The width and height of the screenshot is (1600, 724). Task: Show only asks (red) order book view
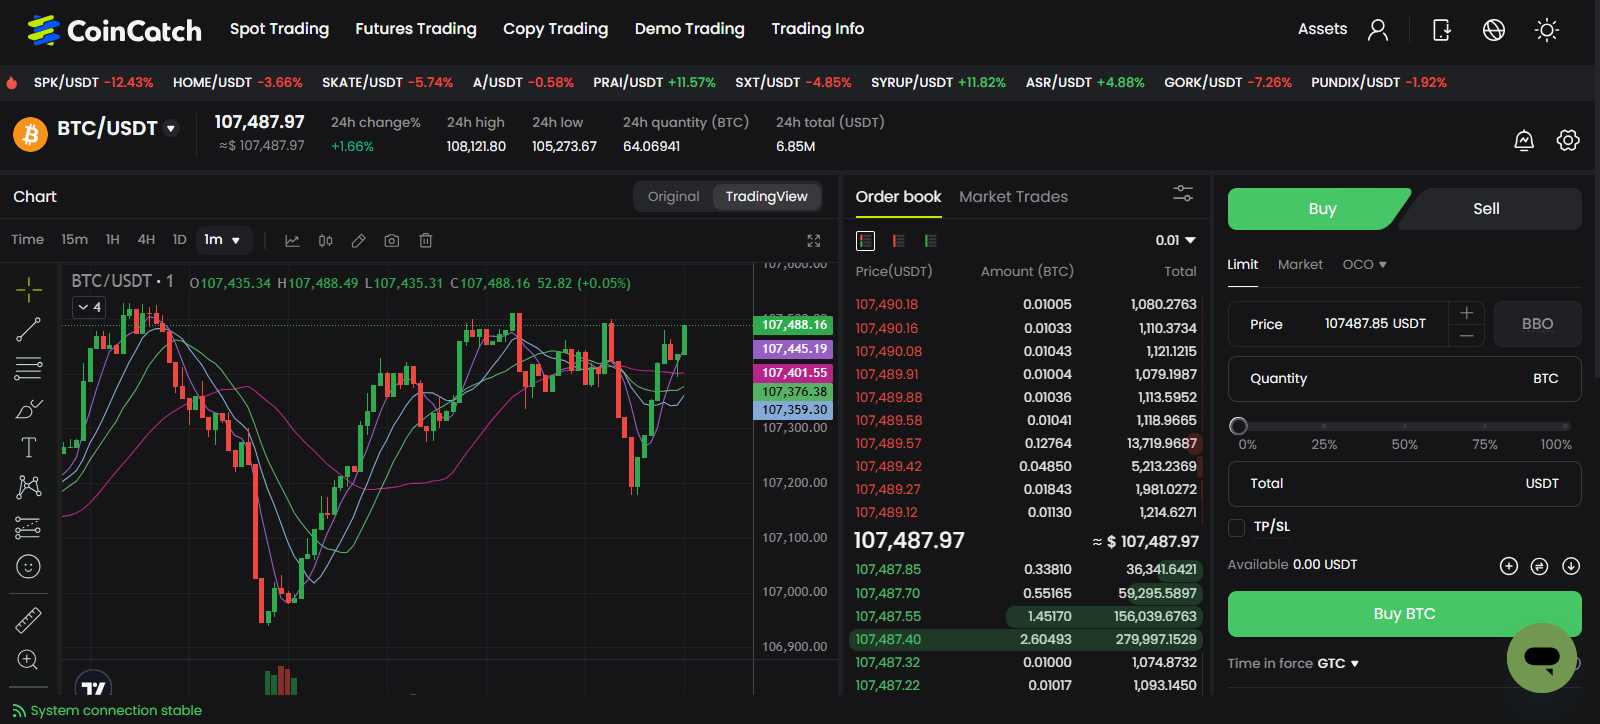898,241
